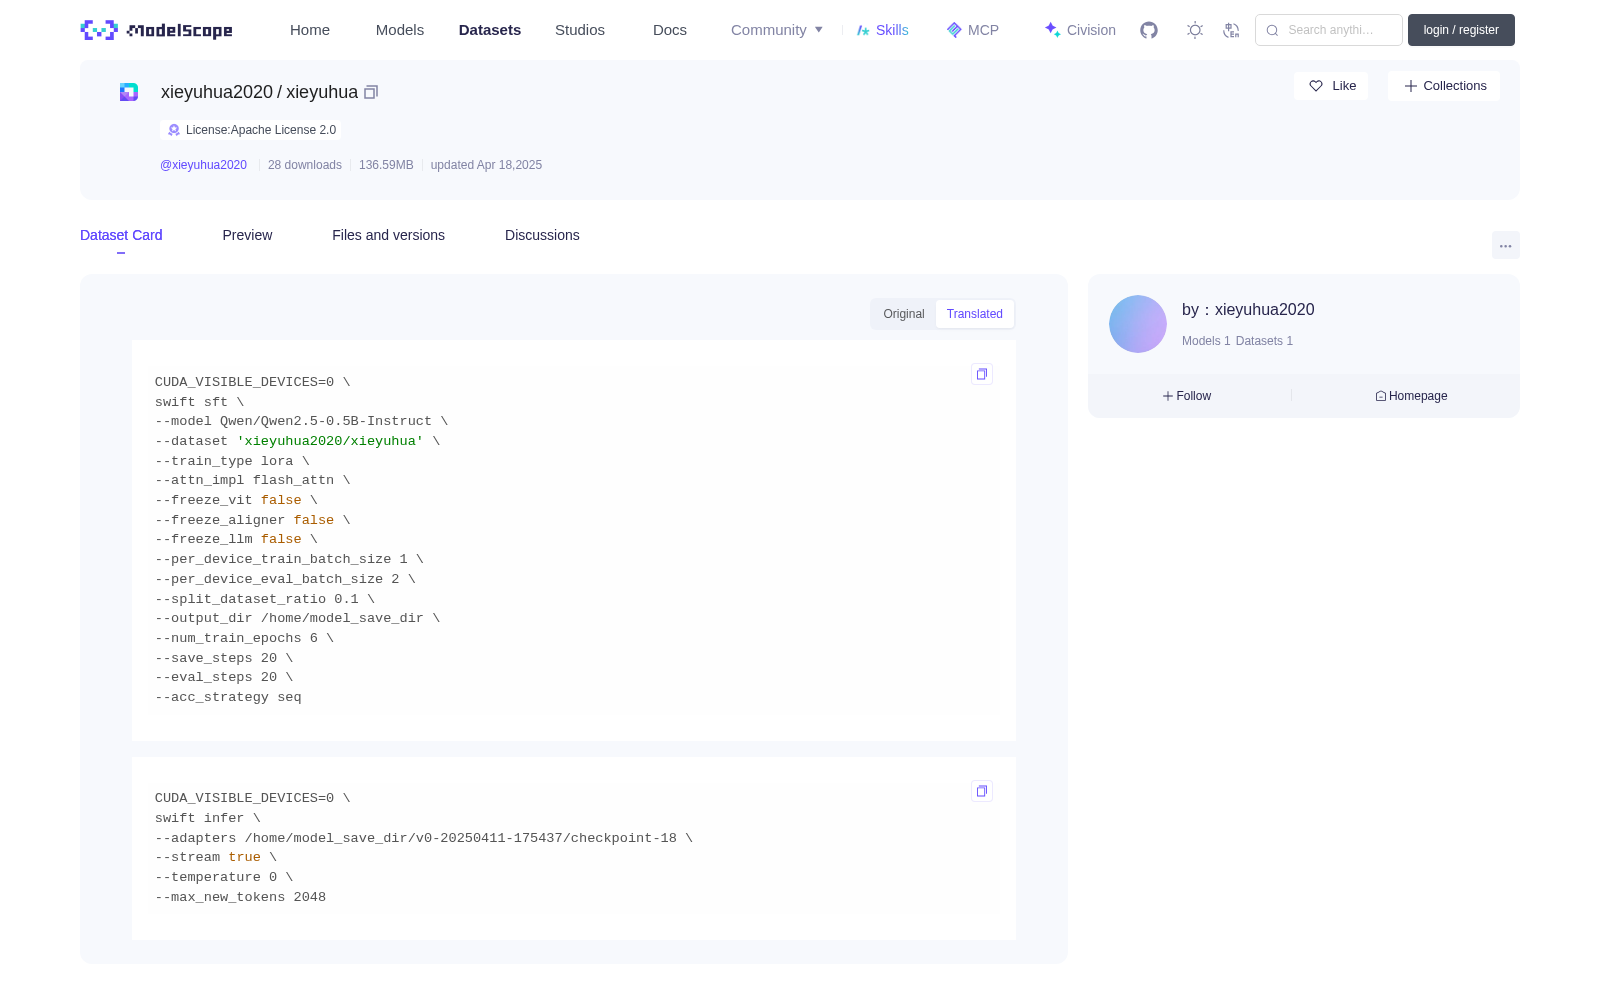This screenshot has width=1600, height=1000.
Task: Click the "--temperature 0" code line
Action: [x=224, y=877]
